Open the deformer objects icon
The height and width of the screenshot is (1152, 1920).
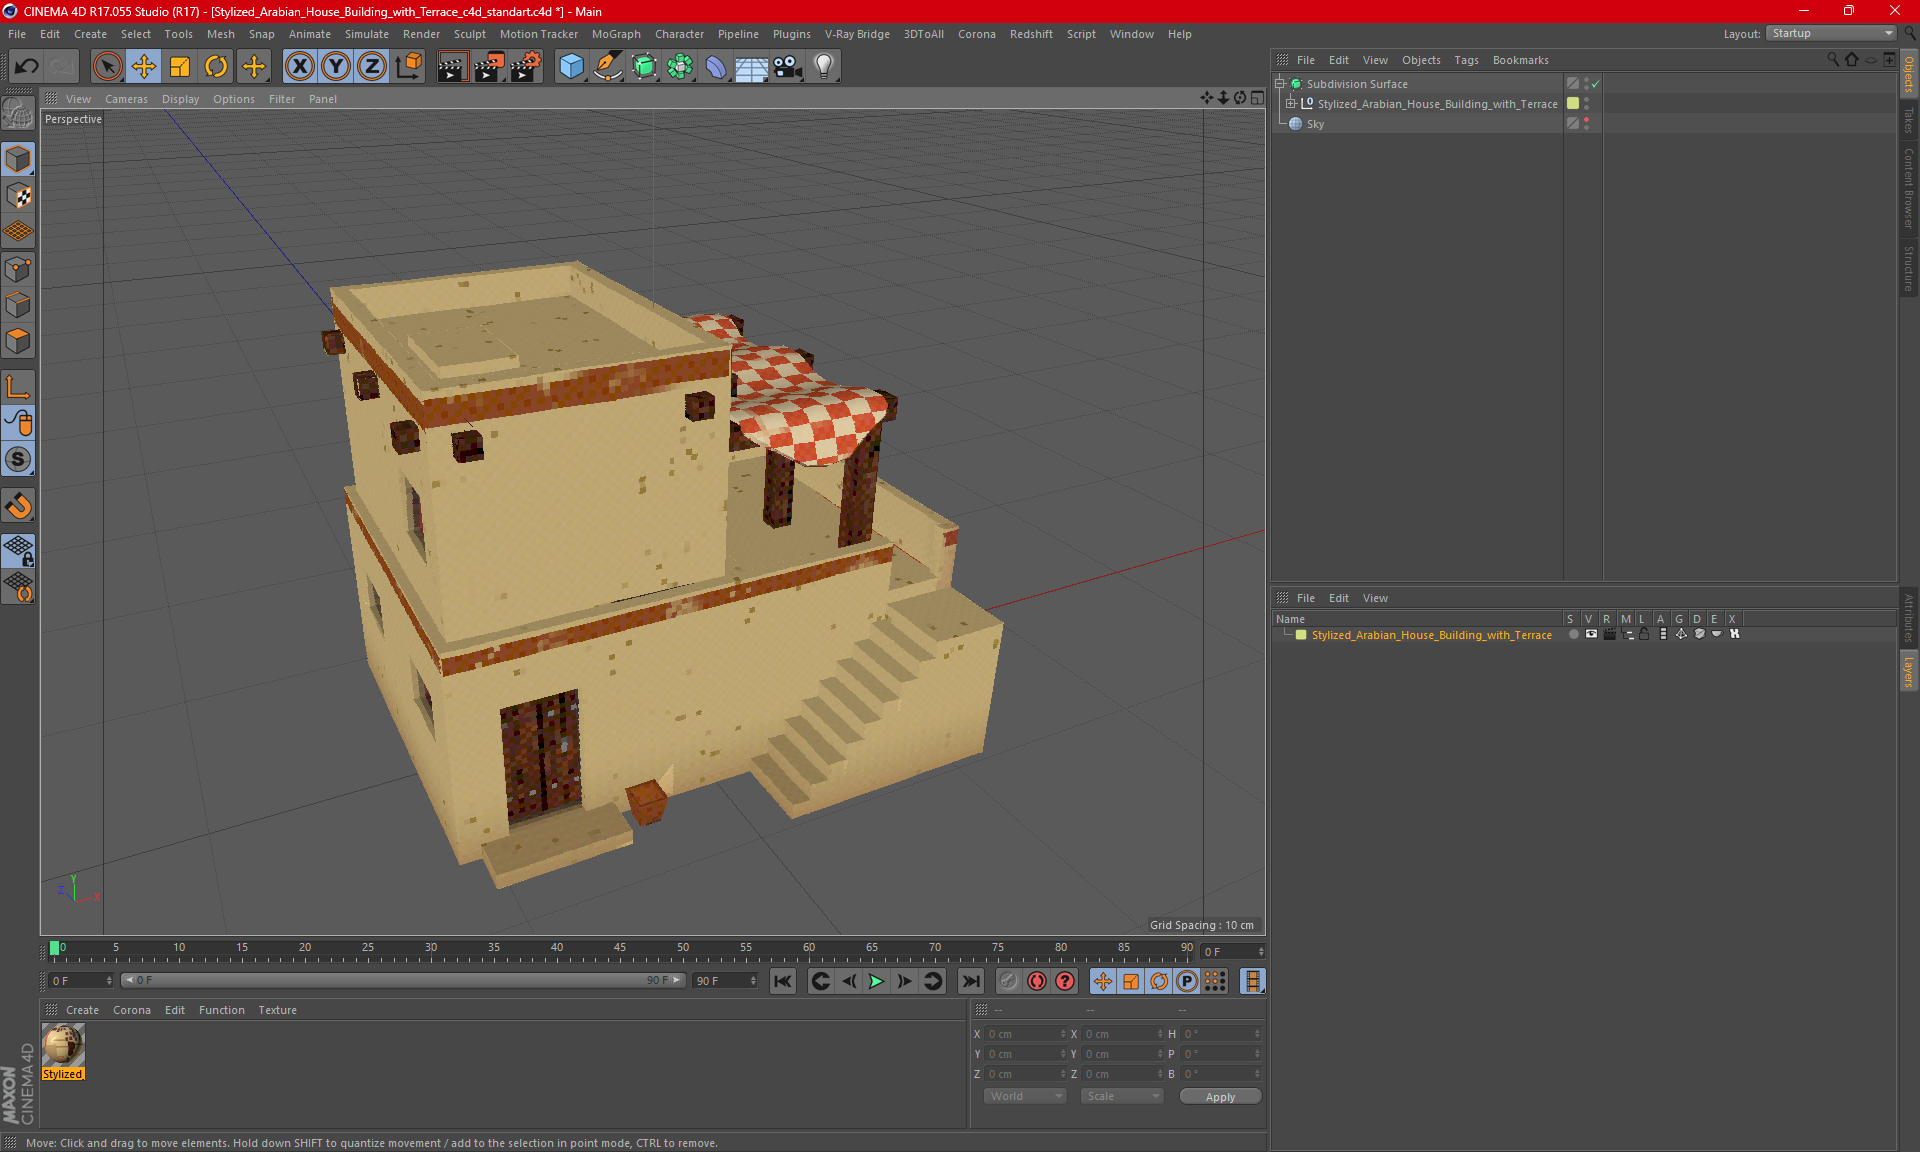tap(716, 67)
